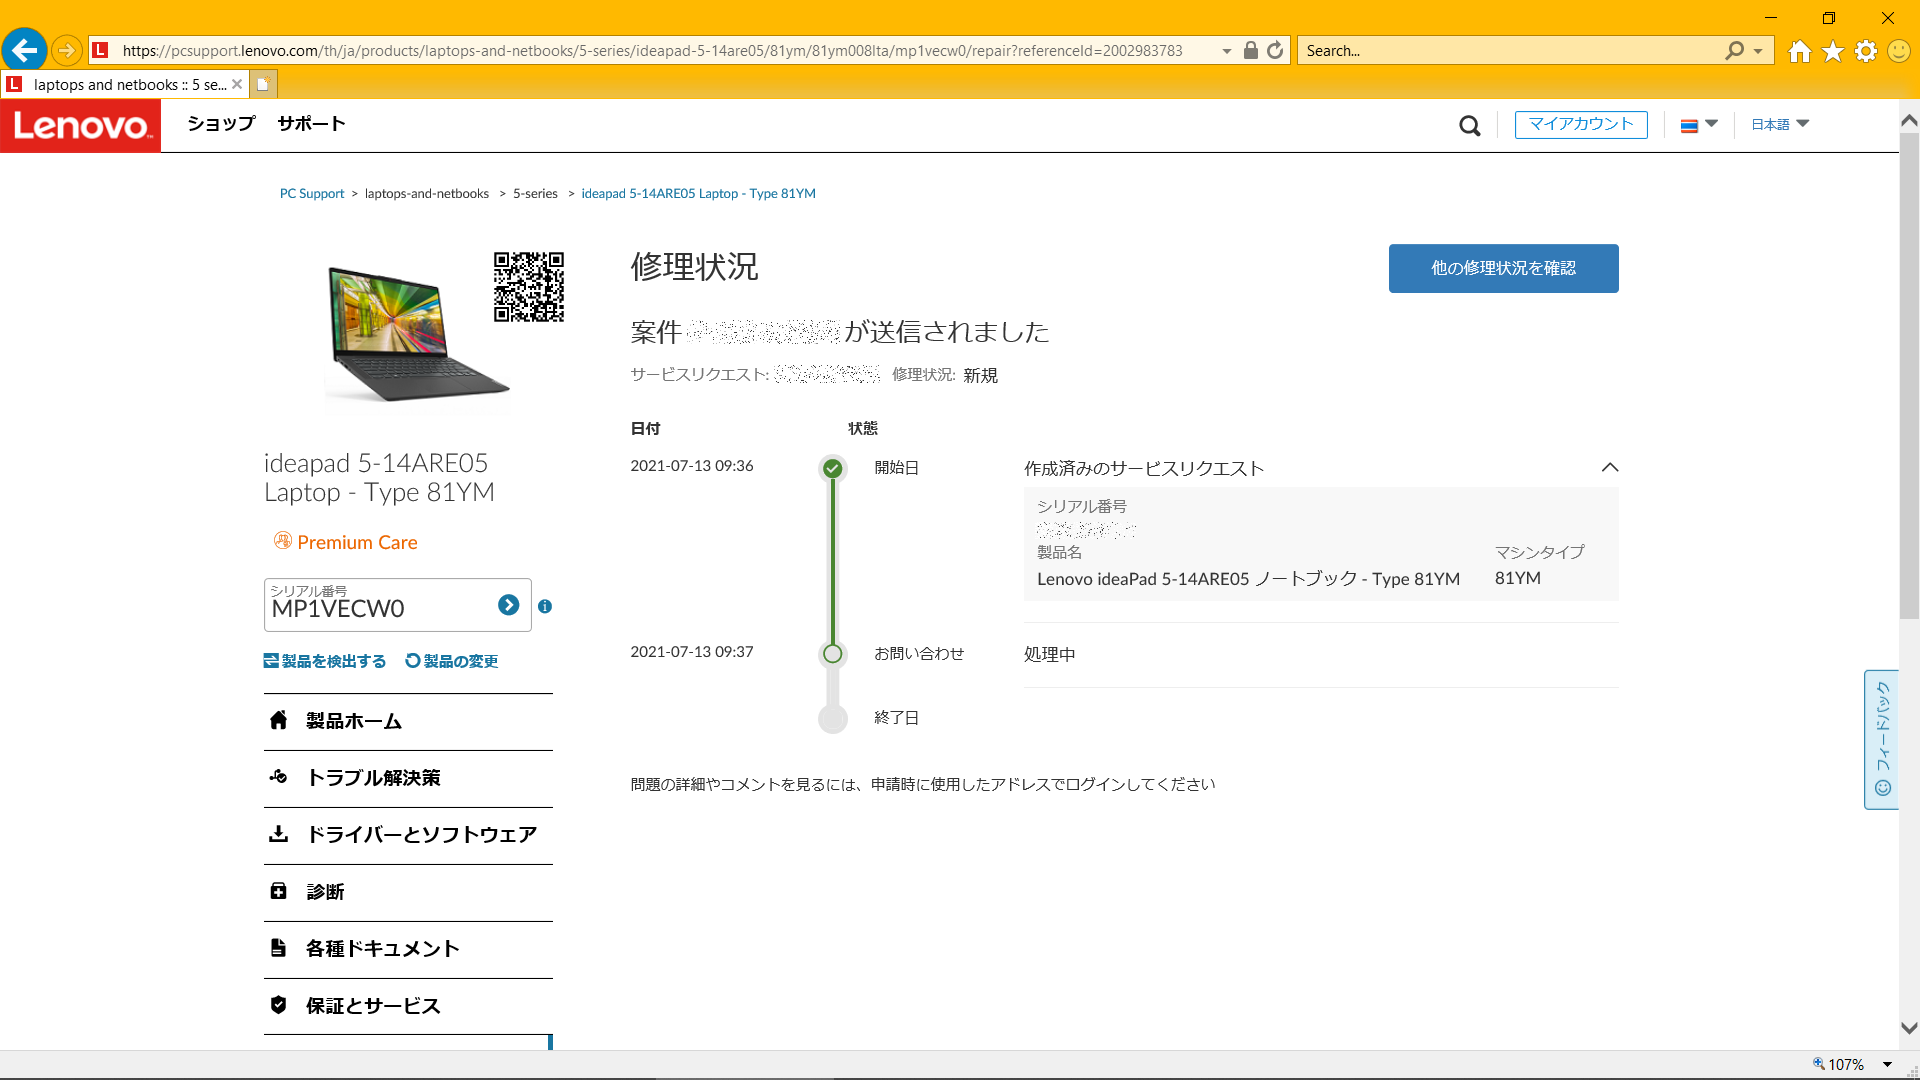Screen dimensions: 1920x1080
Task: Click the page scrollbar up arrow
Action: [1909, 121]
